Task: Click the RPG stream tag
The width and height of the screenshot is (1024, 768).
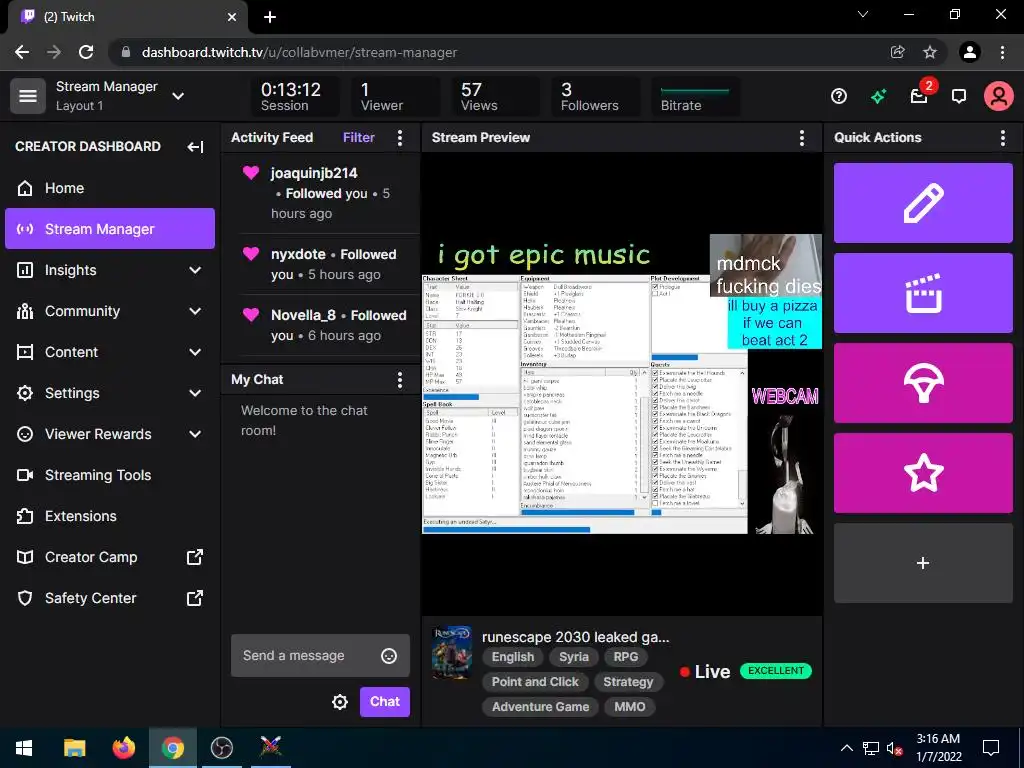Action: (626, 658)
